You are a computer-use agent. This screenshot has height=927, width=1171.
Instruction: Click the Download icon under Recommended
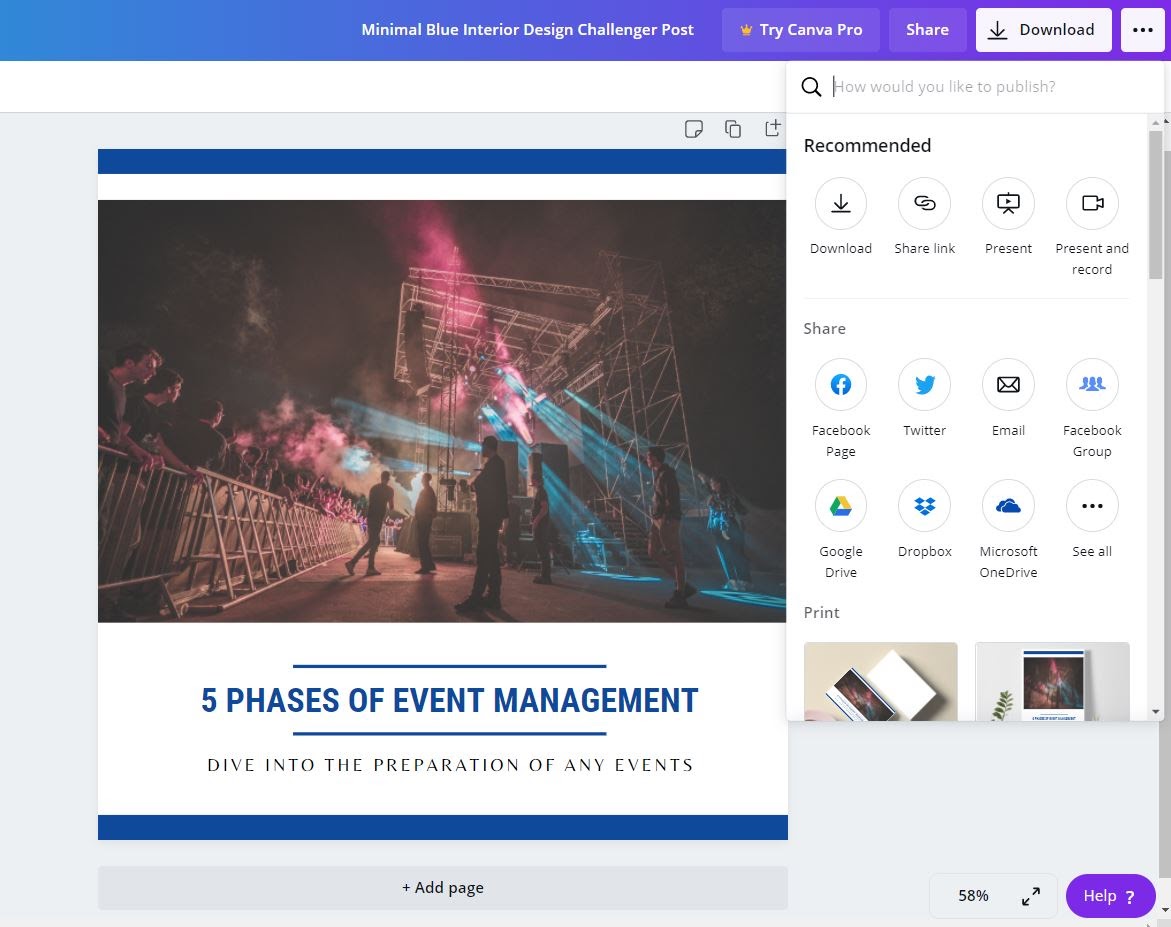(x=840, y=203)
